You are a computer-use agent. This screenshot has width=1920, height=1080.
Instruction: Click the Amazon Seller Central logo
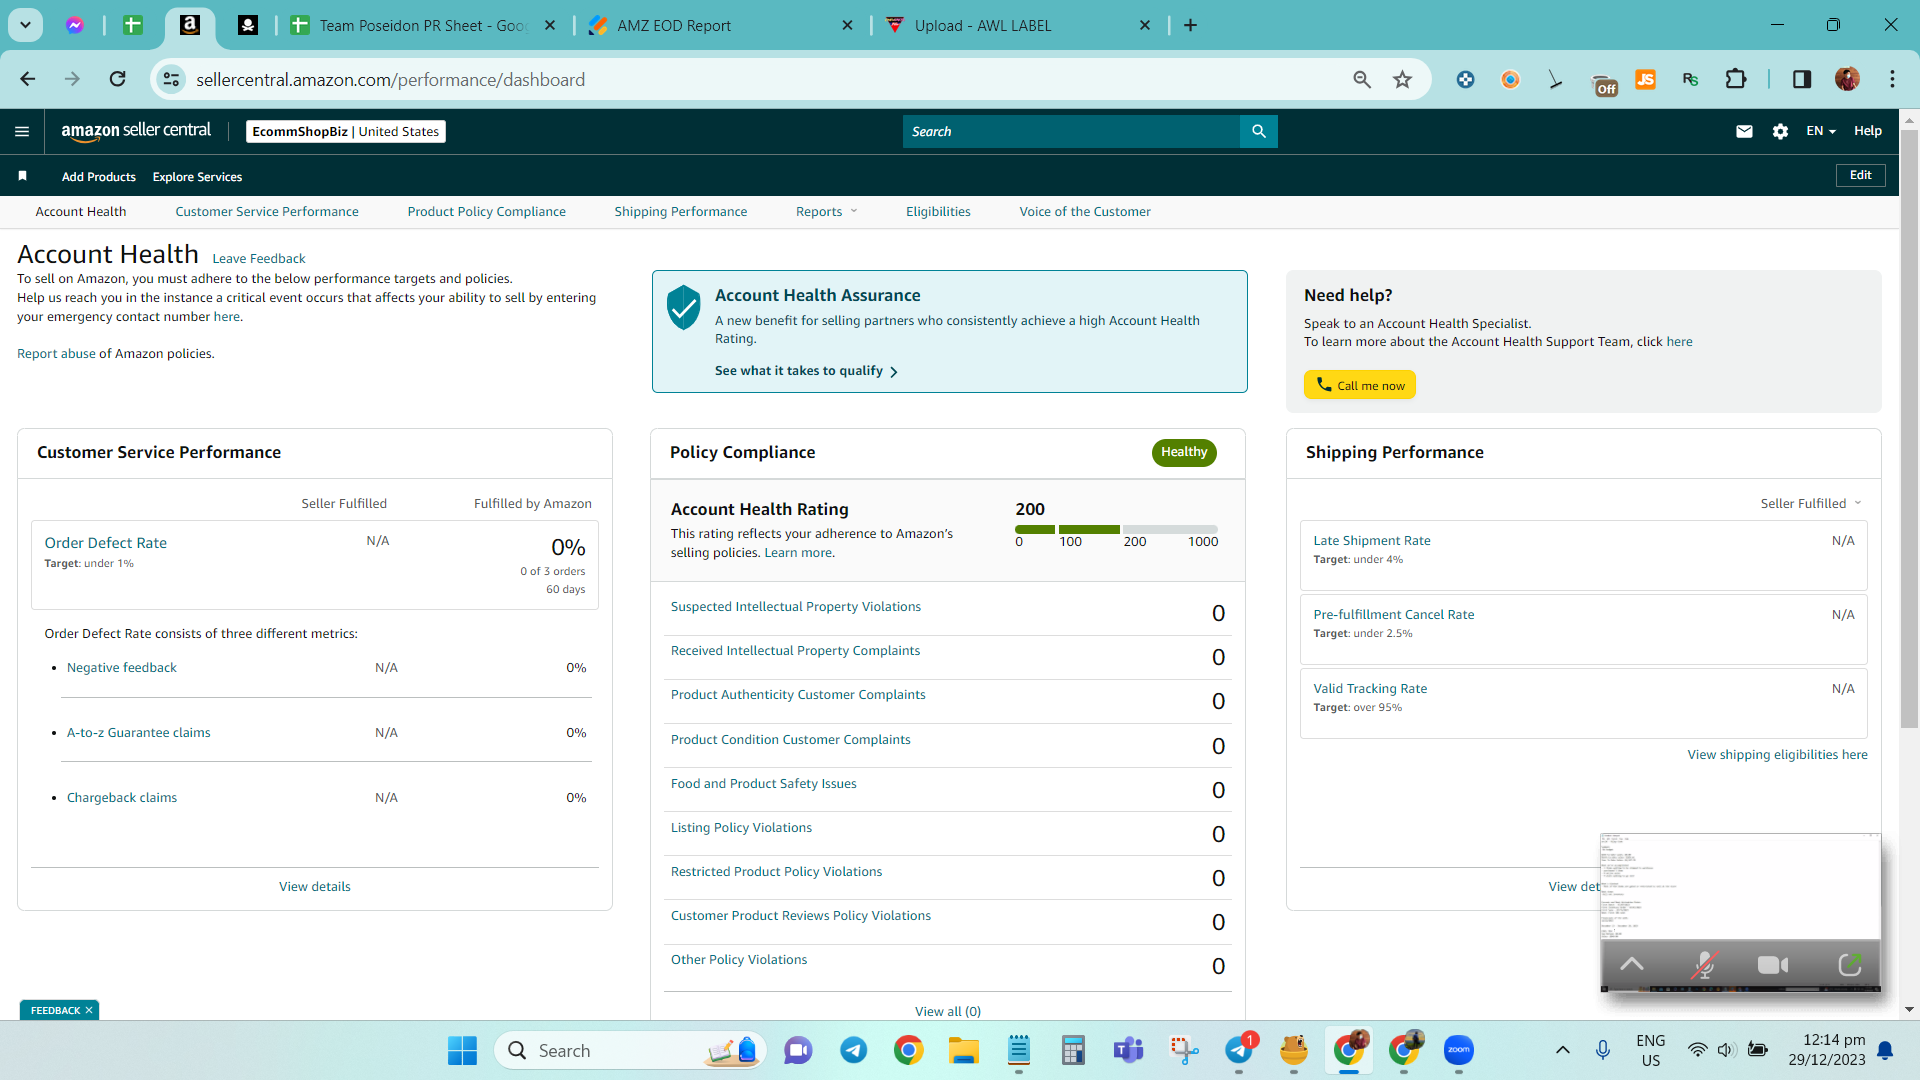coord(136,131)
